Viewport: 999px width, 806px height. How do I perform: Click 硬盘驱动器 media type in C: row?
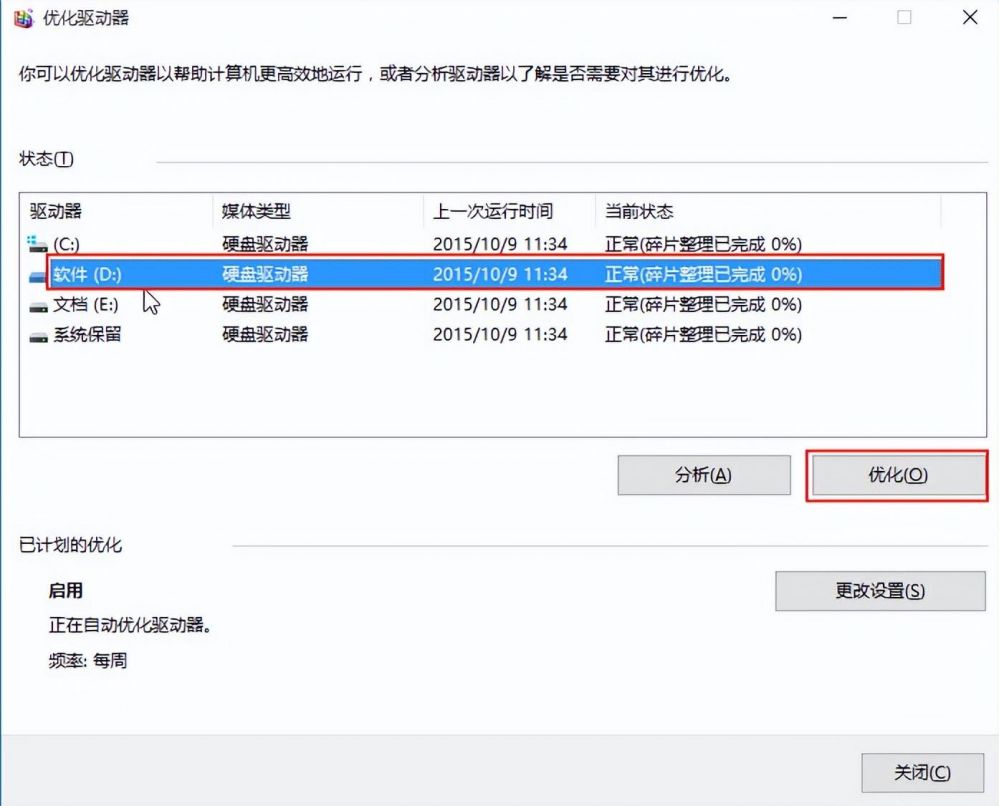coord(265,244)
